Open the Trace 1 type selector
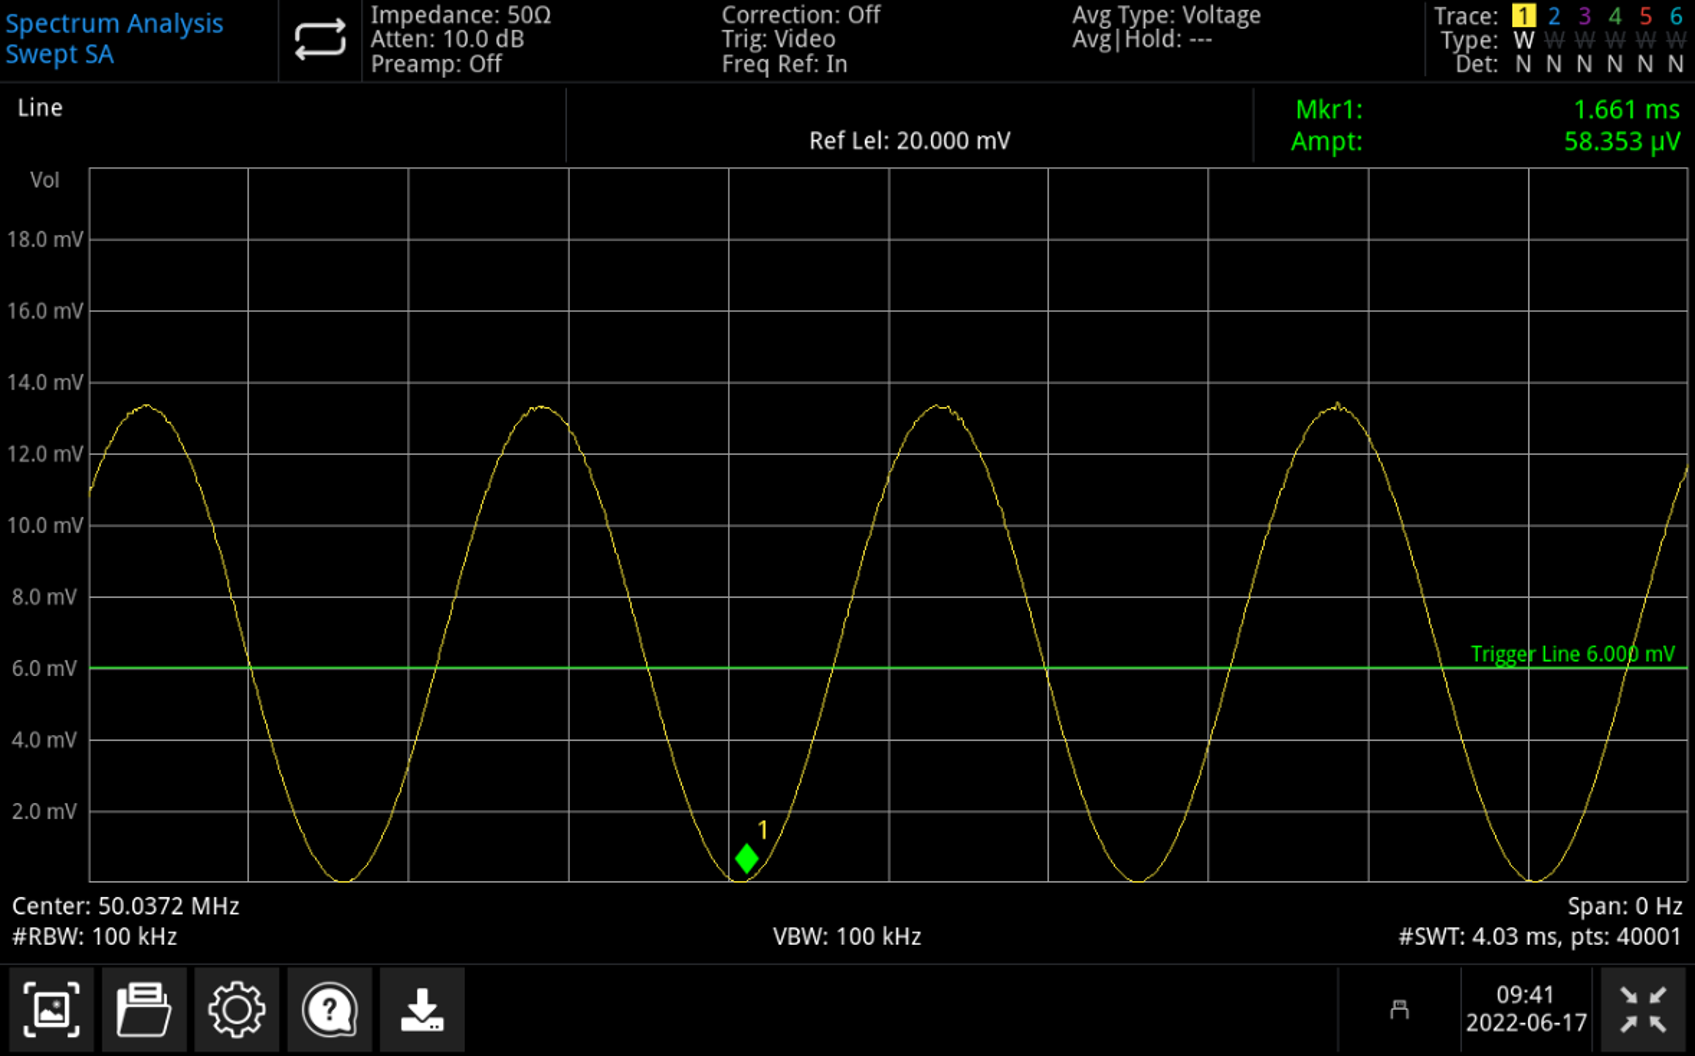 pyautogui.click(x=1522, y=40)
